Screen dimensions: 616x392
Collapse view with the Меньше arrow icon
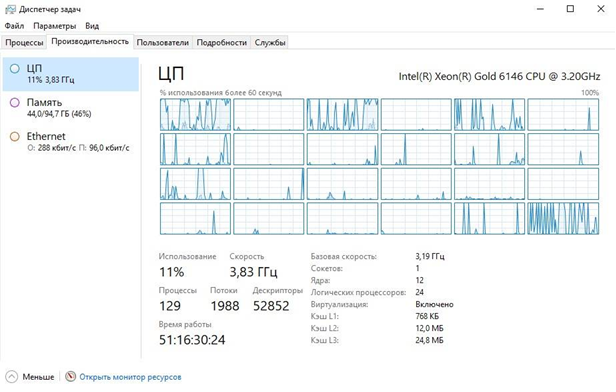tap(12, 377)
